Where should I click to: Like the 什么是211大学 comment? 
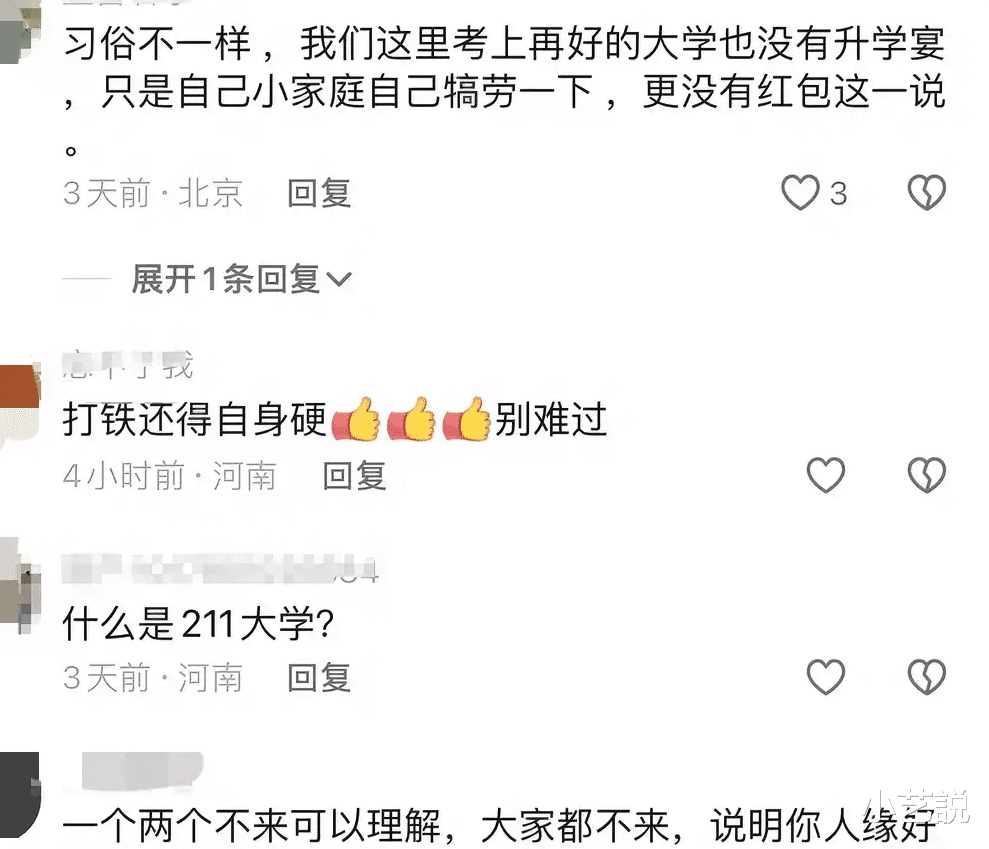pos(826,677)
